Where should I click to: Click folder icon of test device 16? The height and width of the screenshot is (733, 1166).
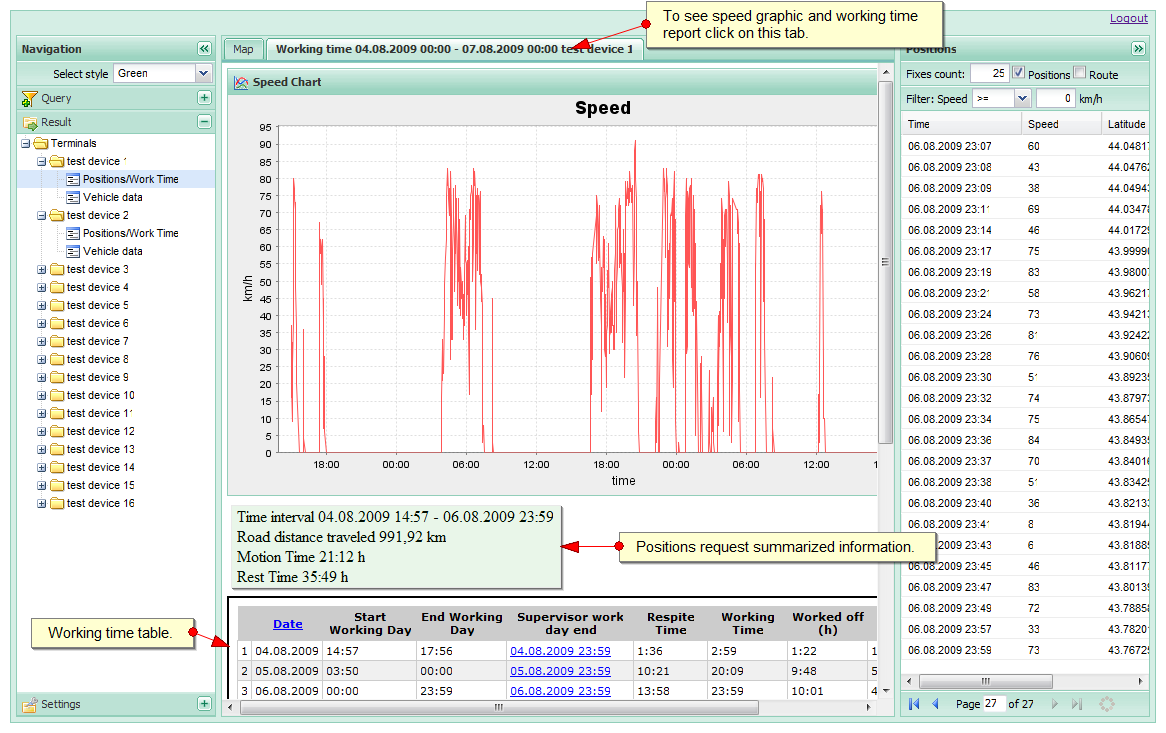[57, 503]
